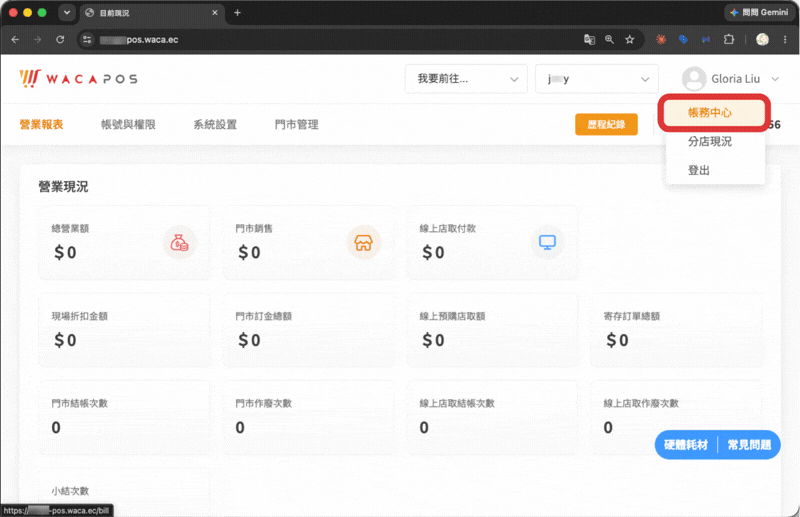Open a new browser tab
Viewport: 800px width, 517px height.
pos(237,13)
